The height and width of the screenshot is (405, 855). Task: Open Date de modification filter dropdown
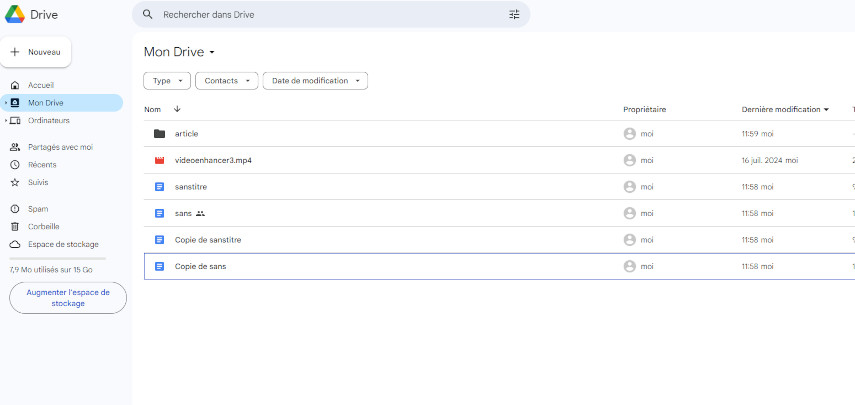[x=315, y=81]
